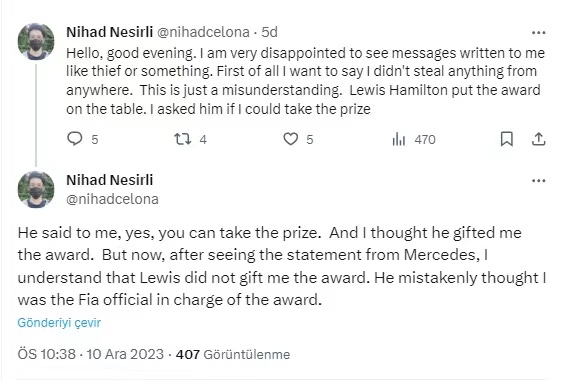The image size is (561, 380).
Task: Open Nihad Nesirli name in first tweet
Action: point(109,32)
